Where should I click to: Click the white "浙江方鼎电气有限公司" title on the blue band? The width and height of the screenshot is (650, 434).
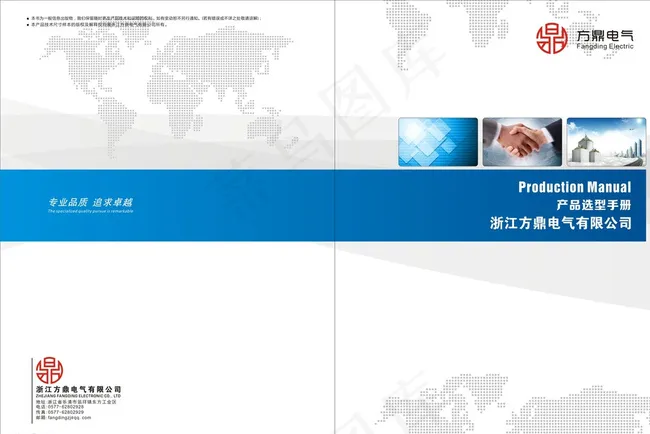coord(560,223)
